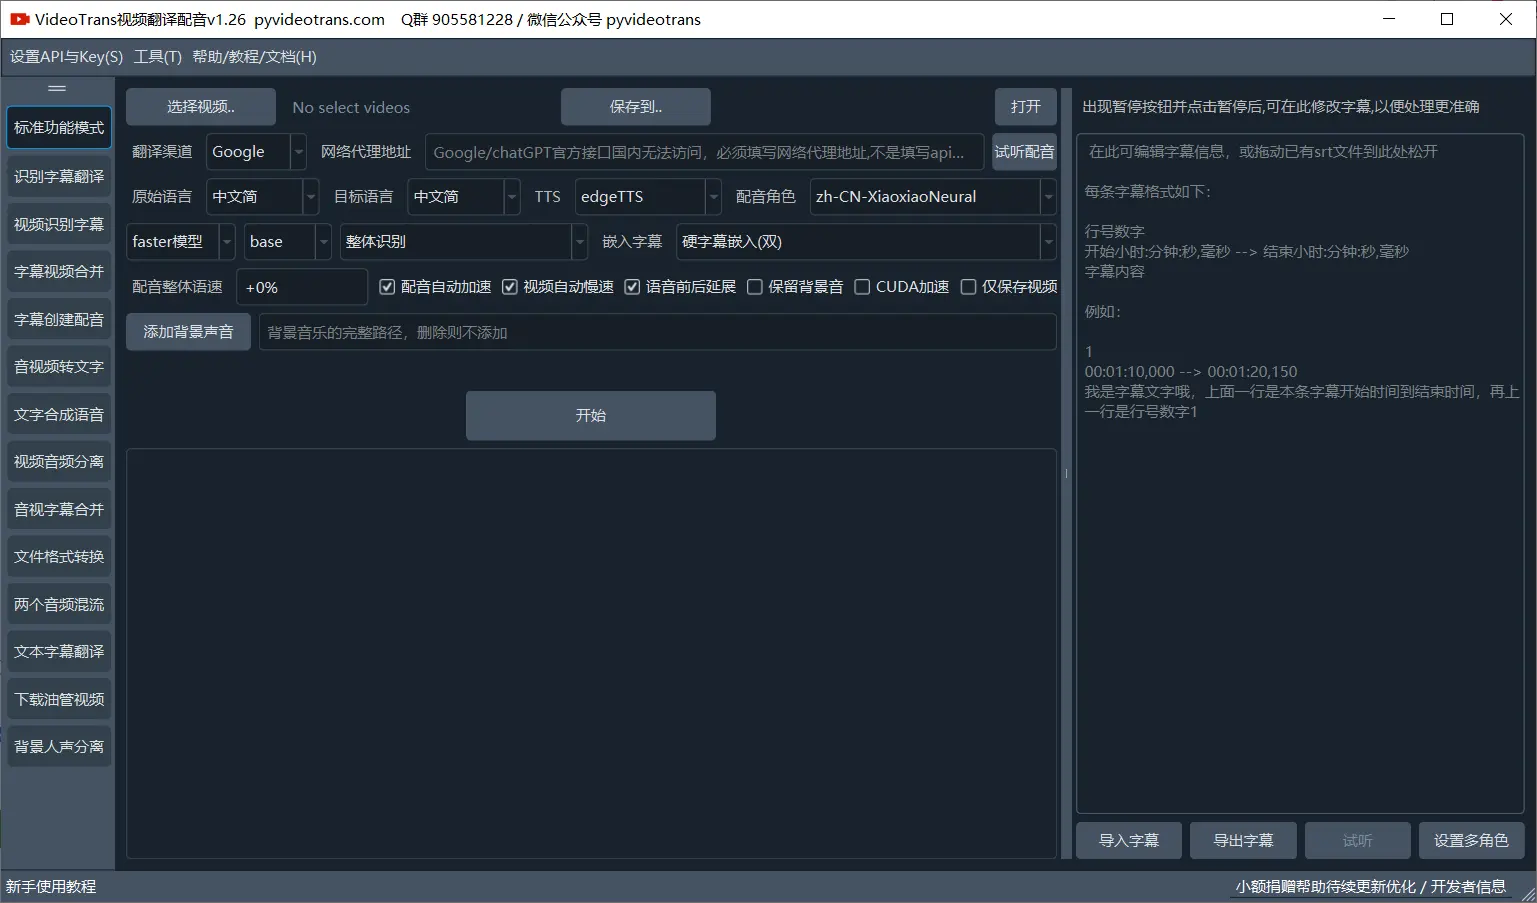Click the VideoTrans app icon in title bar
Image resolution: width=1537 pixels, height=903 pixels.
point(20,19)
